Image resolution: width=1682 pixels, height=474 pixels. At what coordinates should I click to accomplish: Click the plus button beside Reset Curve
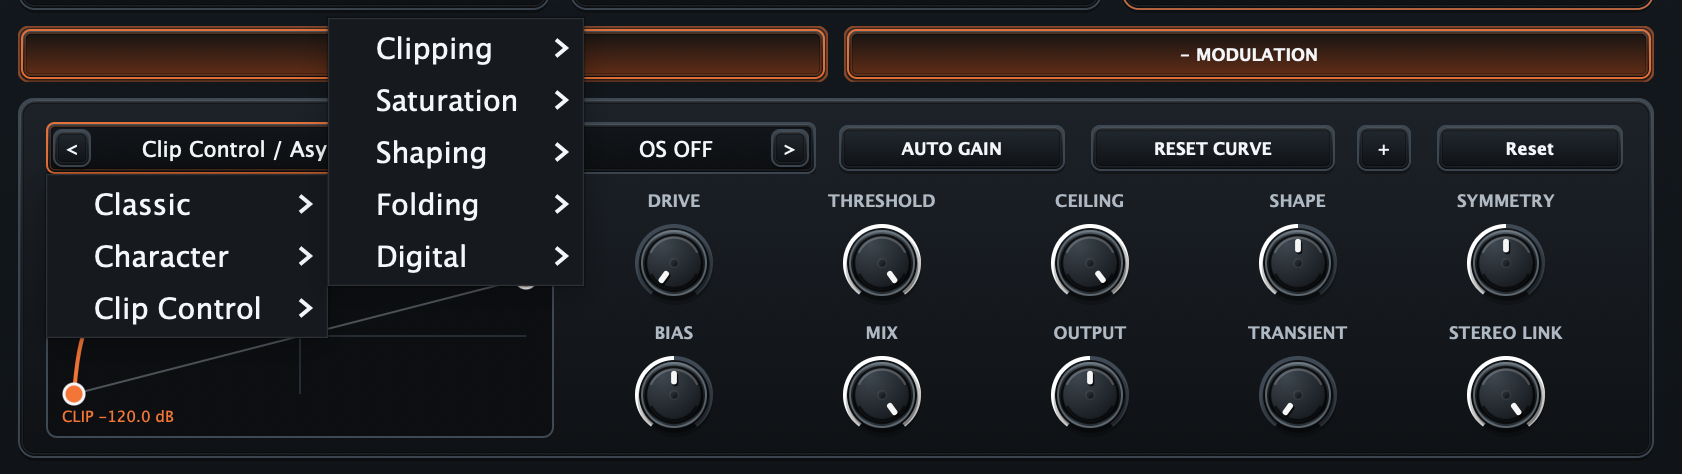tap(1384, 149)
